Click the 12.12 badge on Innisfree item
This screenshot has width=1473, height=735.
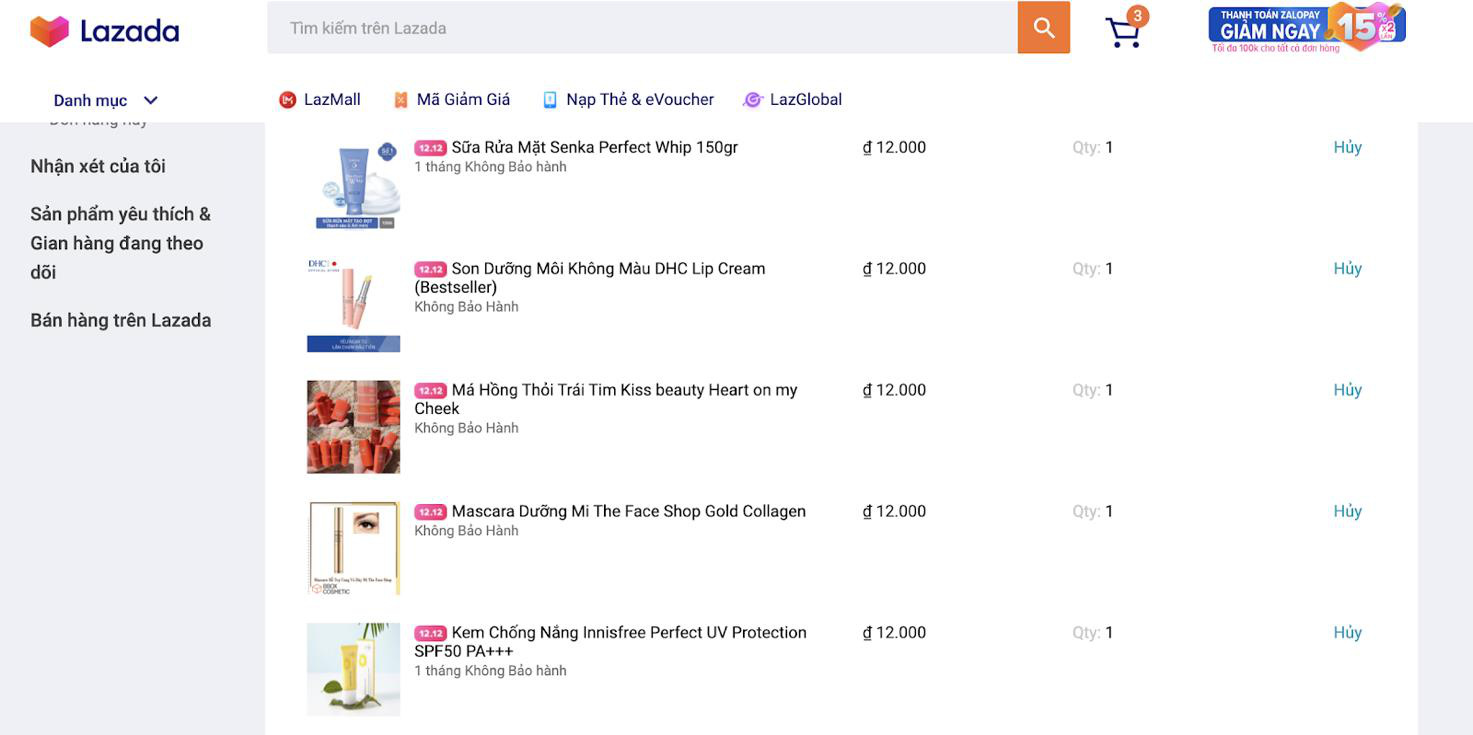[x=430, y=633]
